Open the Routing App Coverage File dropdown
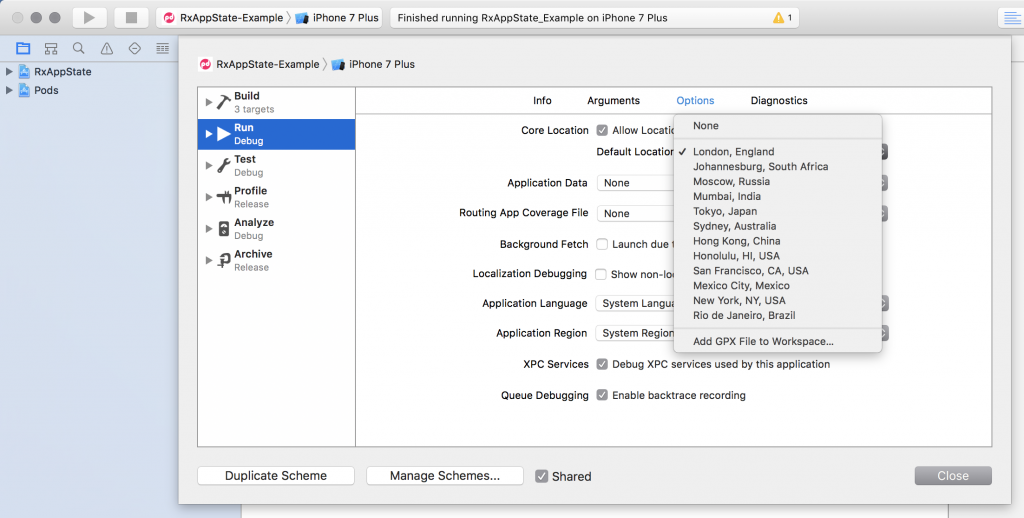The height and width of the screenshot is (518, 1024). [742, 214]
